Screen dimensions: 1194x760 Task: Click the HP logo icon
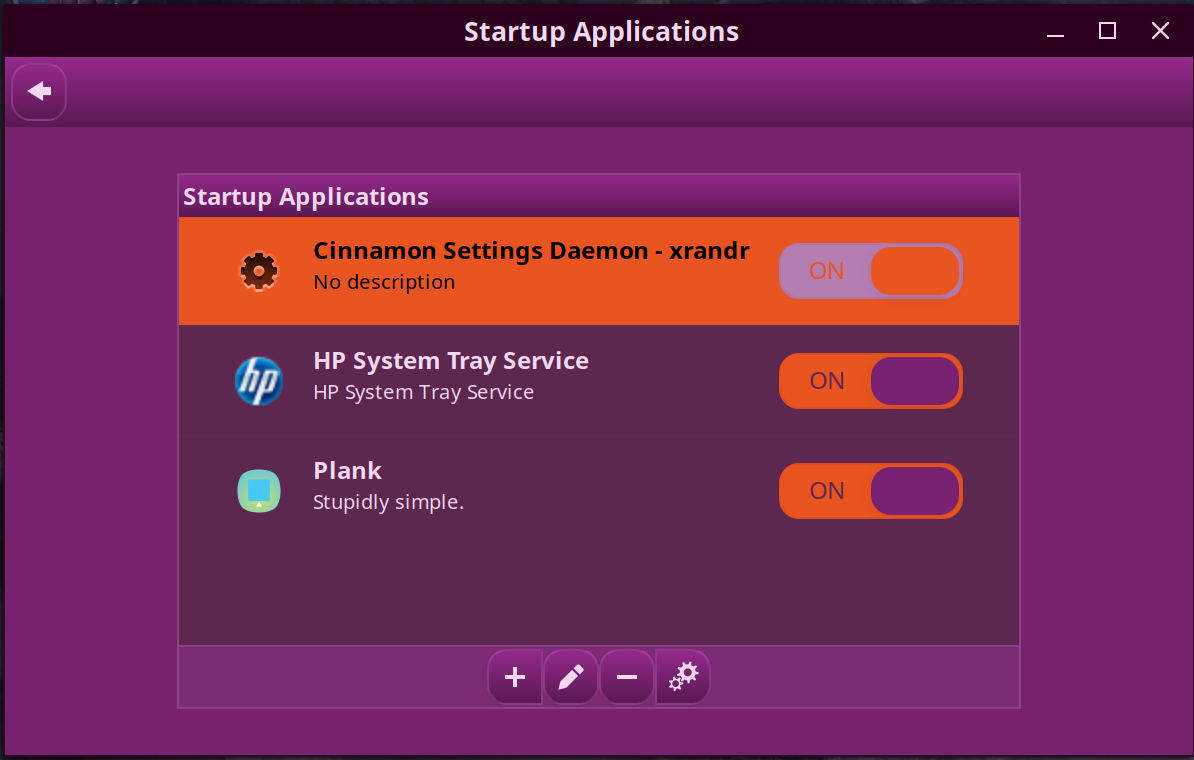258,381
